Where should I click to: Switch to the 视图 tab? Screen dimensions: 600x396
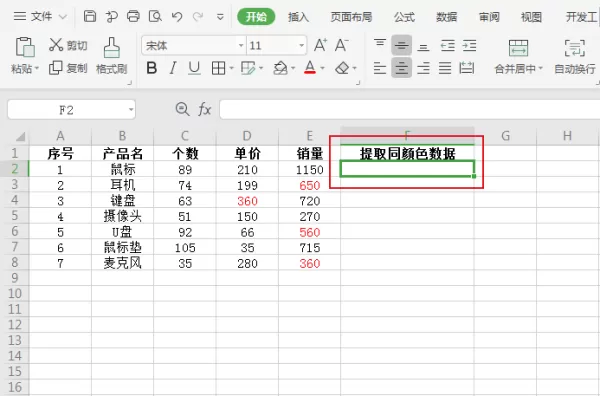[x=532, y=17]
